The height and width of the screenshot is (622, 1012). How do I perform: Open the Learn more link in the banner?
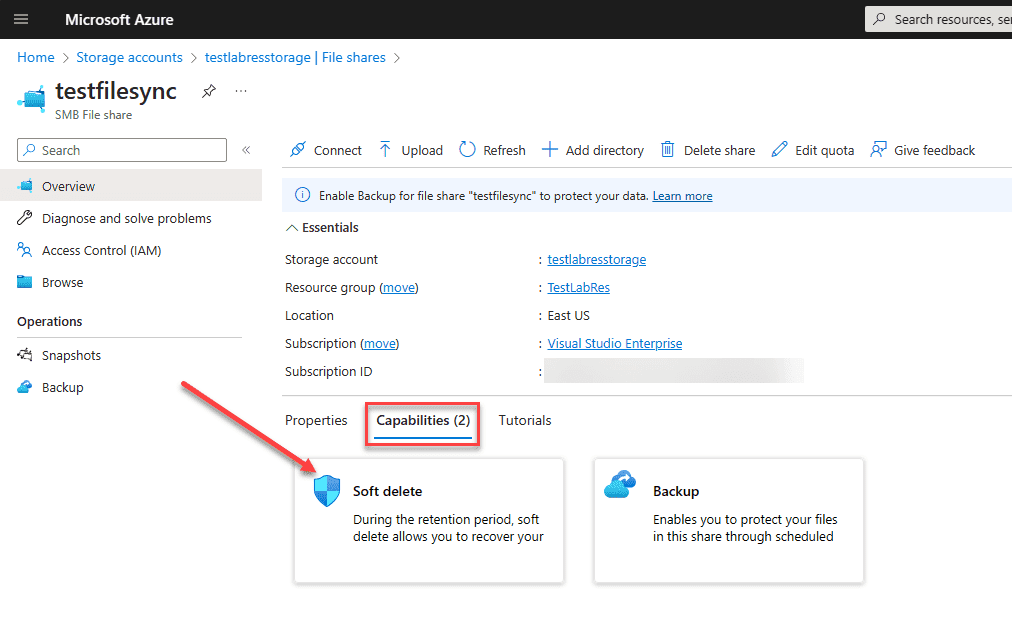[682, 196]
